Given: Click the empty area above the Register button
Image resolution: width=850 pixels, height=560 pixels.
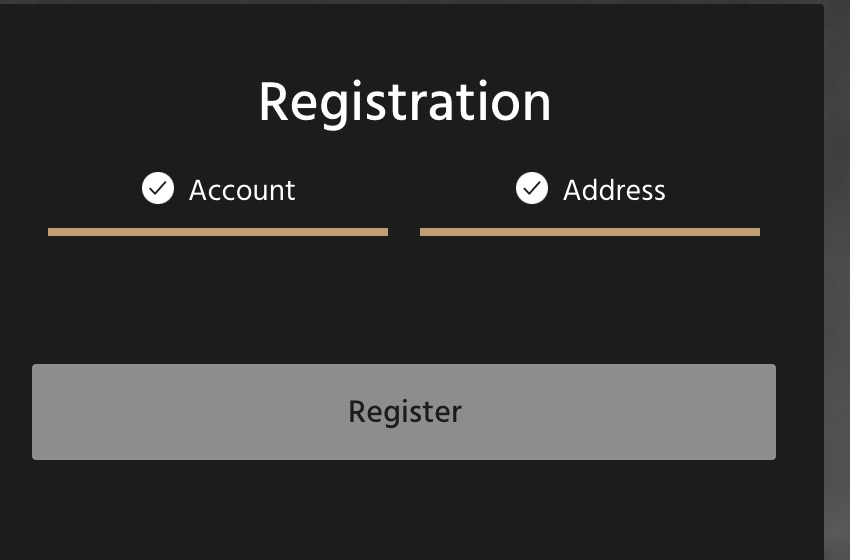Looking at the screenshot, I should click(404, 300).
